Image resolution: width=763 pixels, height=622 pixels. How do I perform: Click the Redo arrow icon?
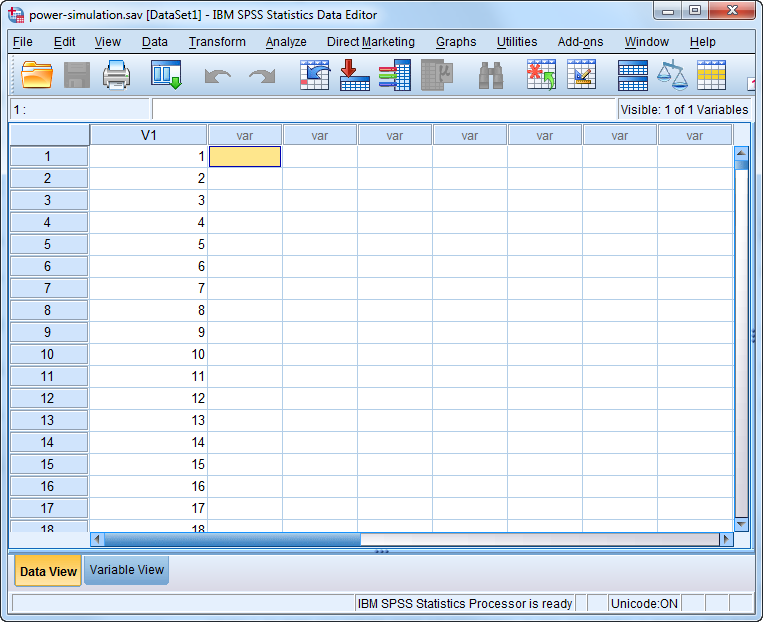pyautogui.click(x=262, y=76)
